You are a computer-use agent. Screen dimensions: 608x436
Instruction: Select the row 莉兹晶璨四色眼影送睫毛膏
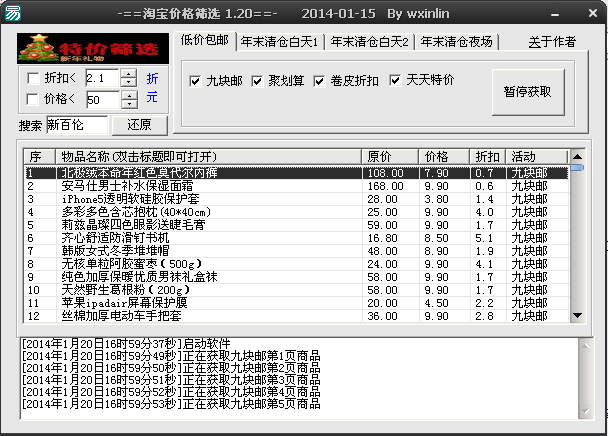tap(297, 225)
